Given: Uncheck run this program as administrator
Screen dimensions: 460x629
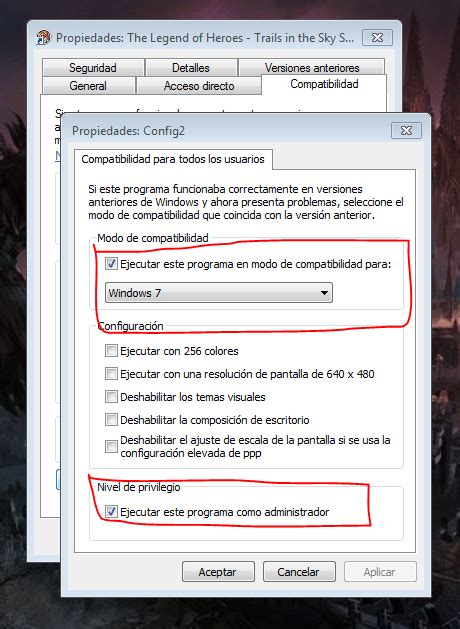Looking at the screenshot, I should 111,512.
